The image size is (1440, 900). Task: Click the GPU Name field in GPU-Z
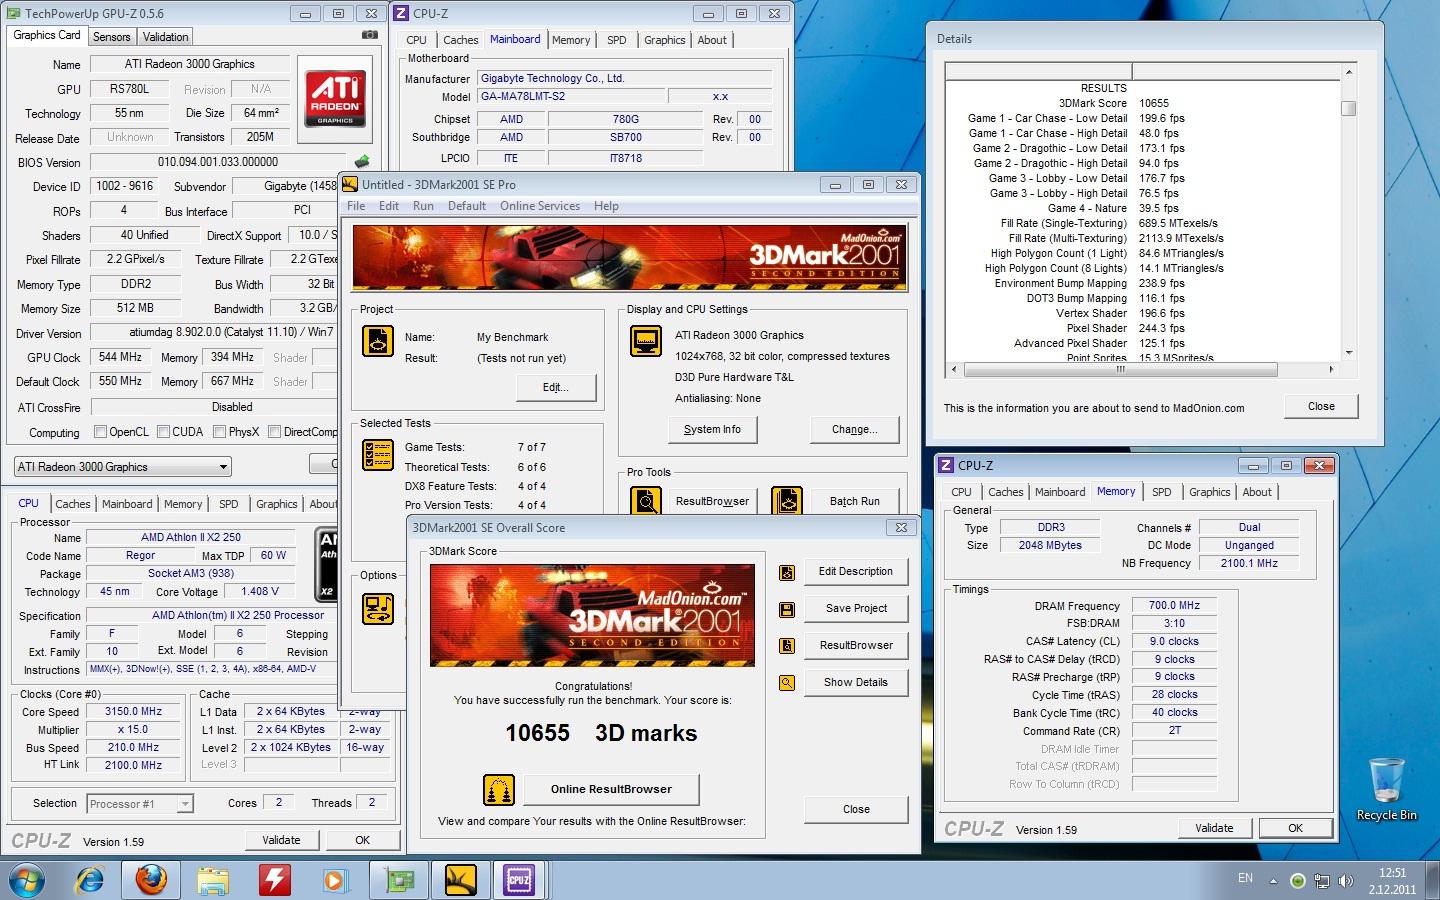pyautogui.click(x=190, y=64)
